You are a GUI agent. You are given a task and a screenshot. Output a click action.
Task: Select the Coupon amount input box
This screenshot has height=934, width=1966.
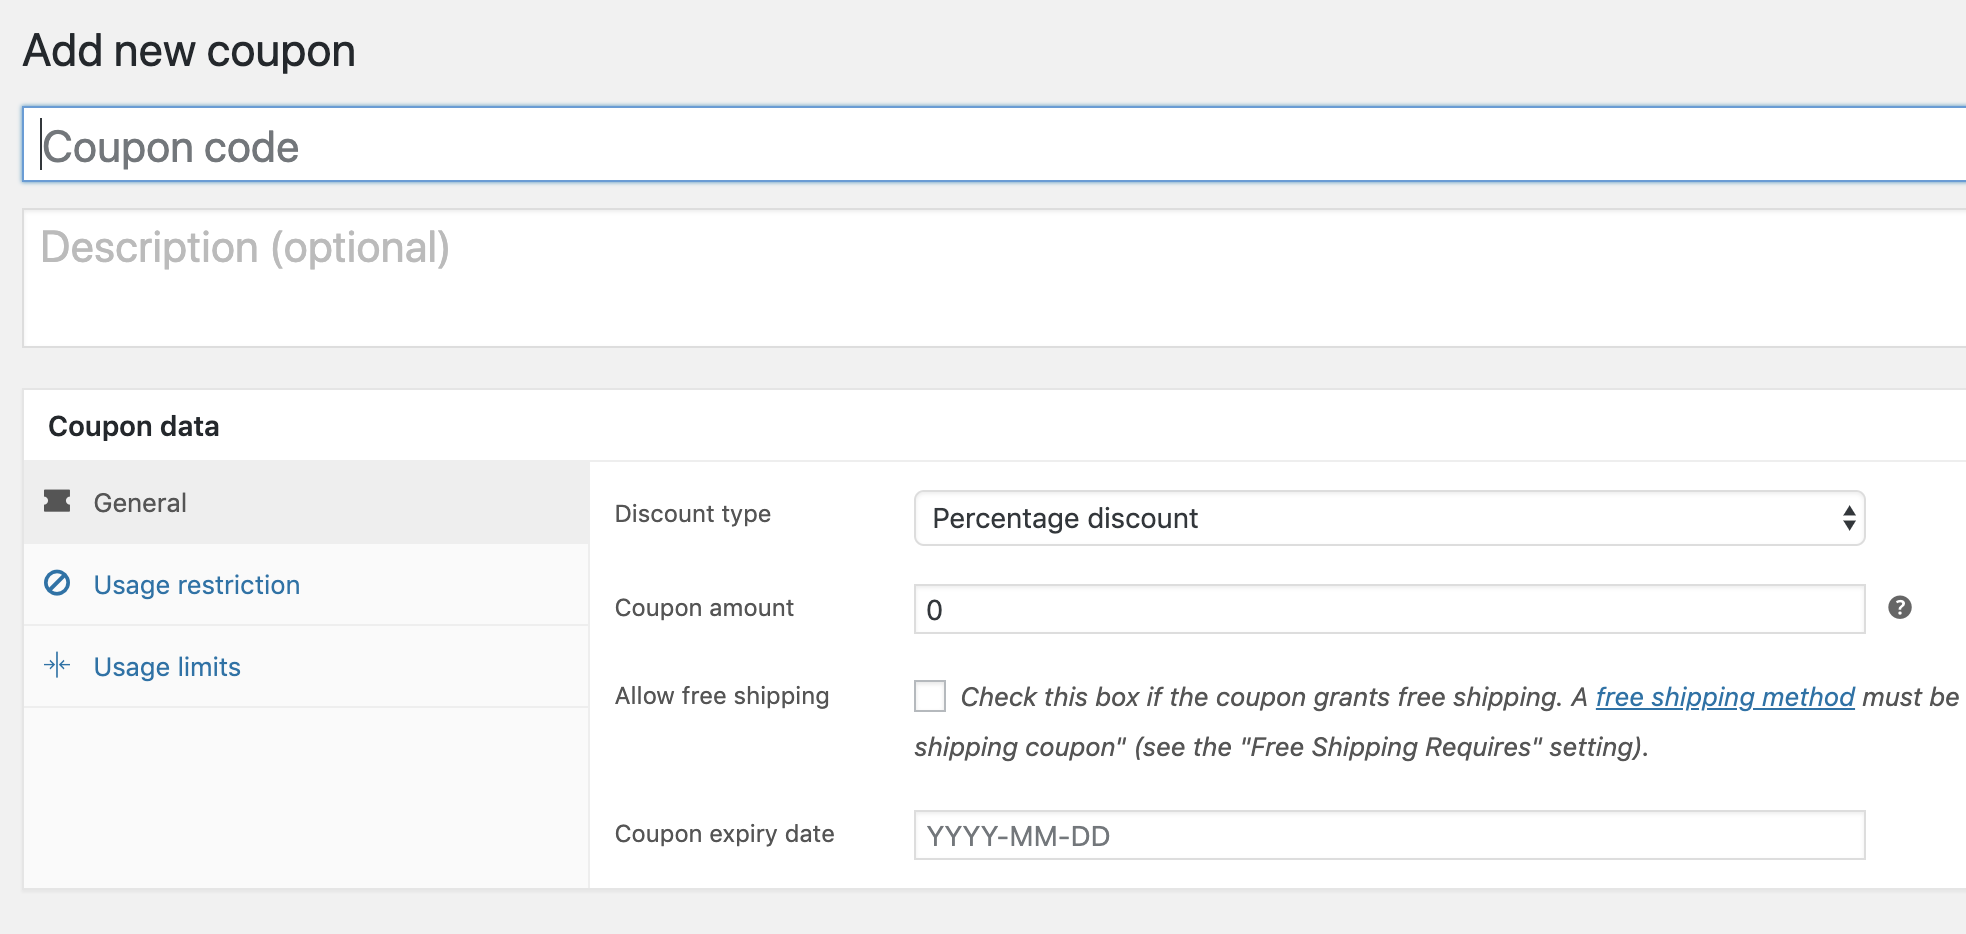[1388, 609]
